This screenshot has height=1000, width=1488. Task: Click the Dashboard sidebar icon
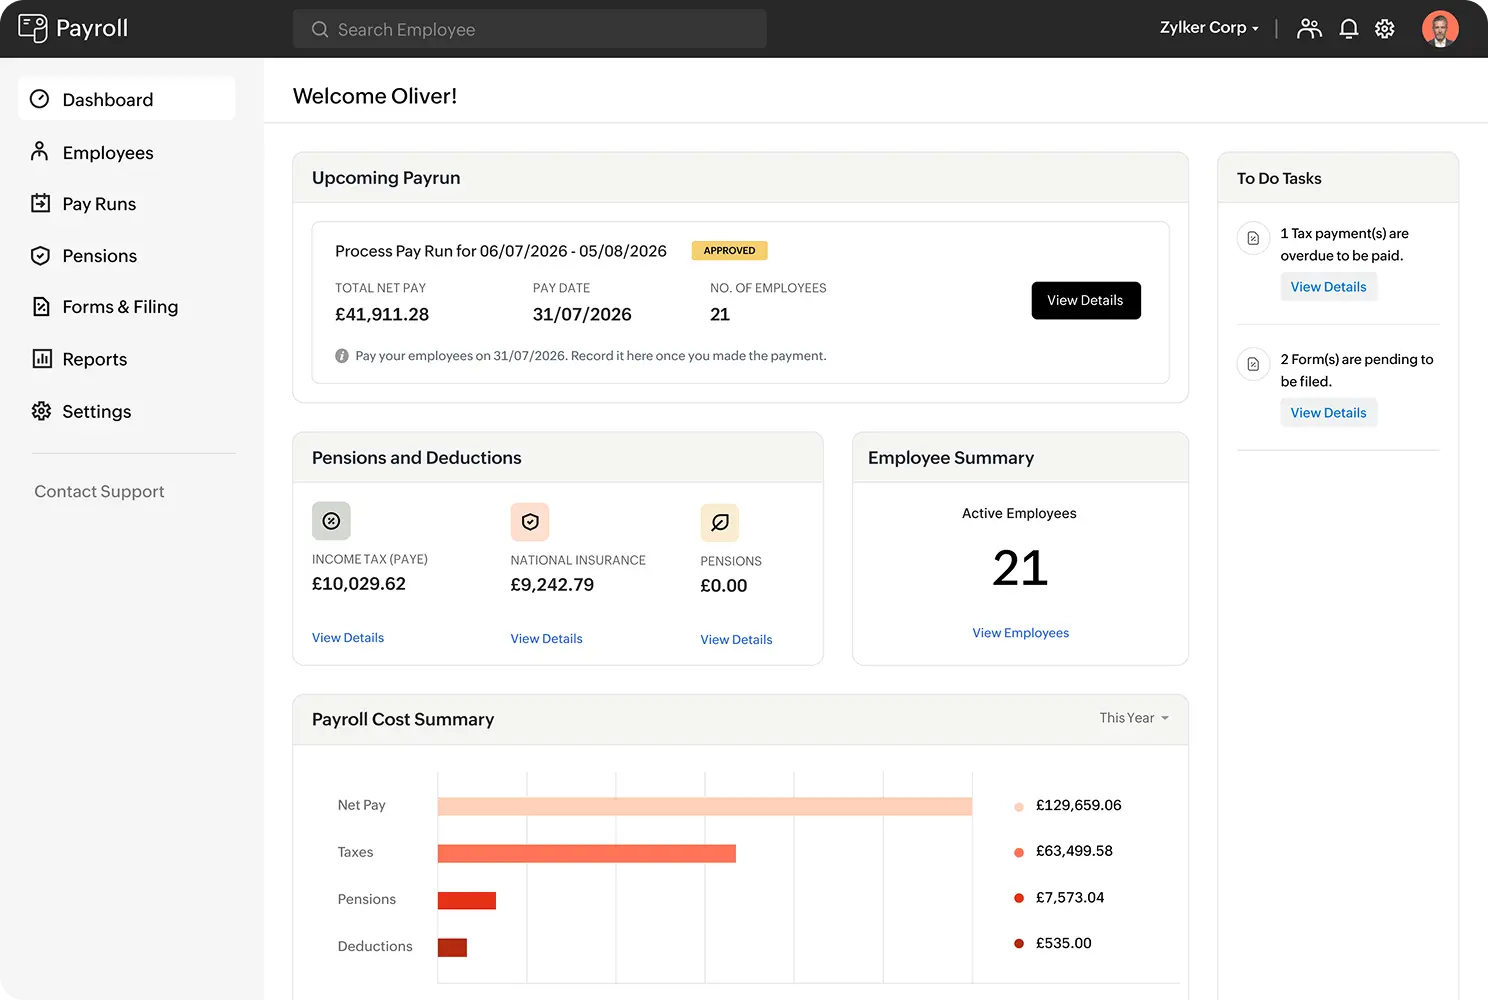[x=40, y=99]
